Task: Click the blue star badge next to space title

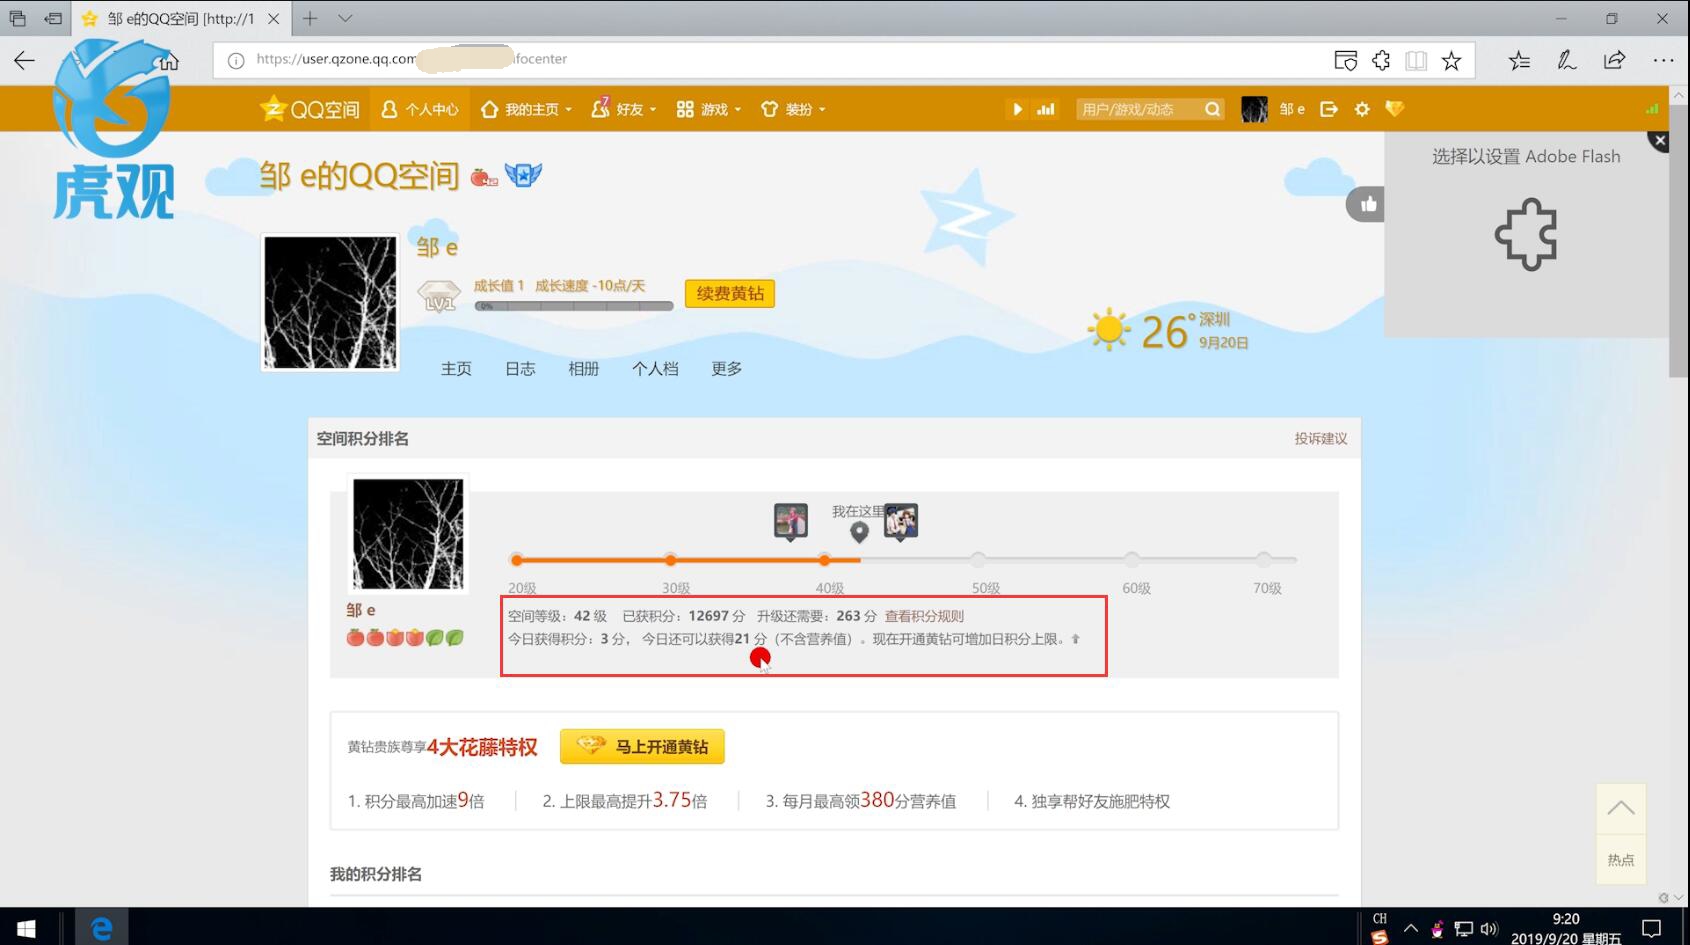Action: pyautogui.click(x=523, y=176)
